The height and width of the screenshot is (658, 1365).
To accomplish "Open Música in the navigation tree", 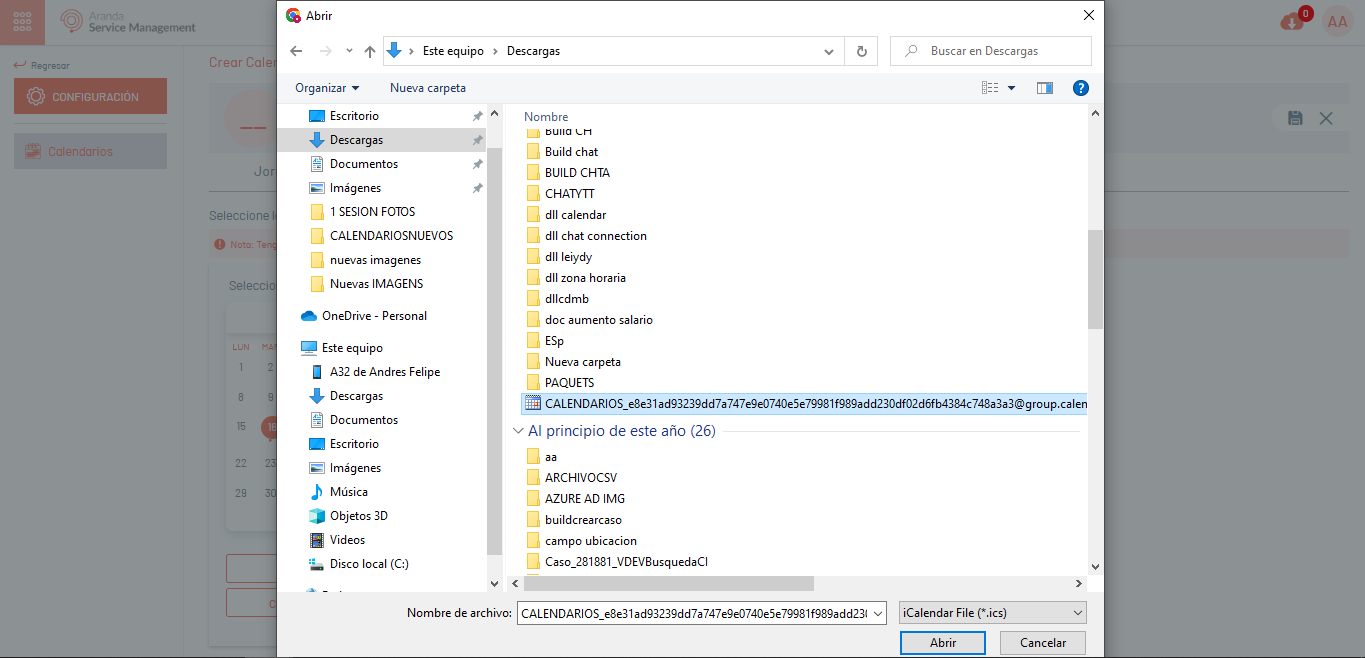I will click(x=349, y=492).
